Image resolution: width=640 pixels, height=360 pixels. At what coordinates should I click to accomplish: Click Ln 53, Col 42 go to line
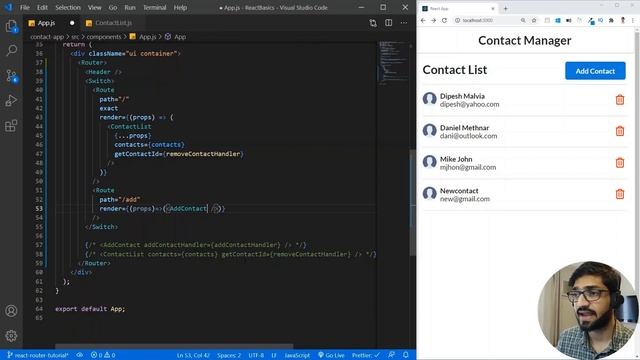coord(193,355)
